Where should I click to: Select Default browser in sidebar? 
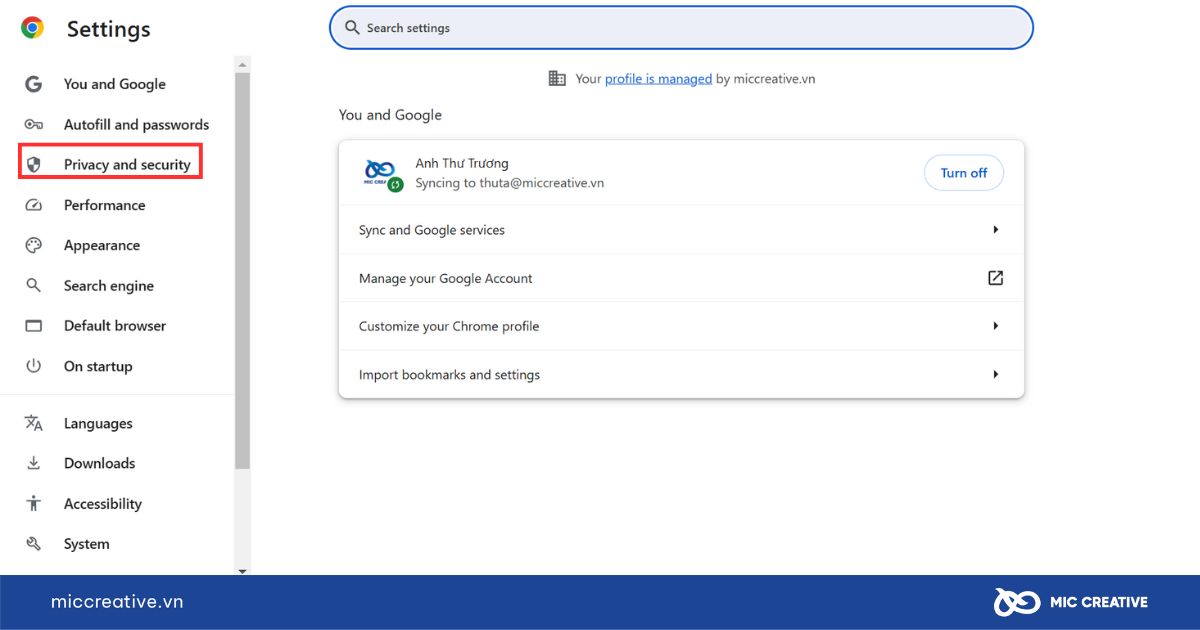(x=115, y=326)
